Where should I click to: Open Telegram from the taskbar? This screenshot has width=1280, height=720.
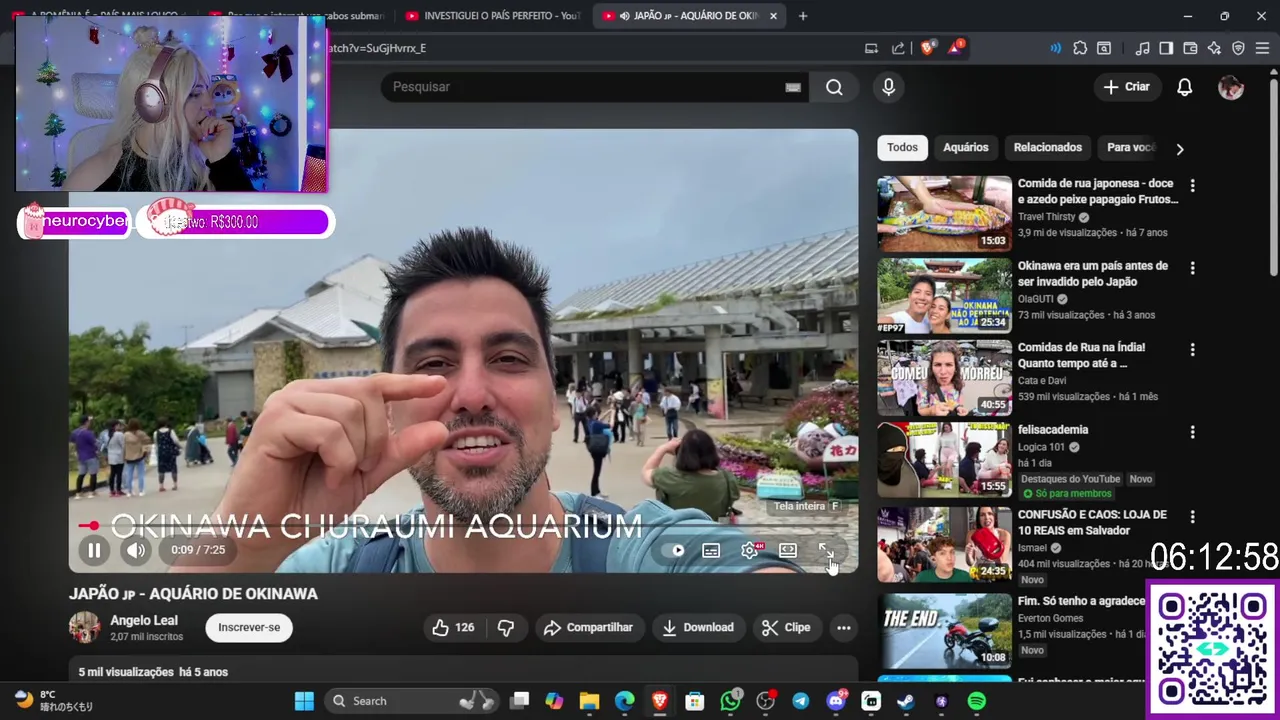click(x=801, y=701)
